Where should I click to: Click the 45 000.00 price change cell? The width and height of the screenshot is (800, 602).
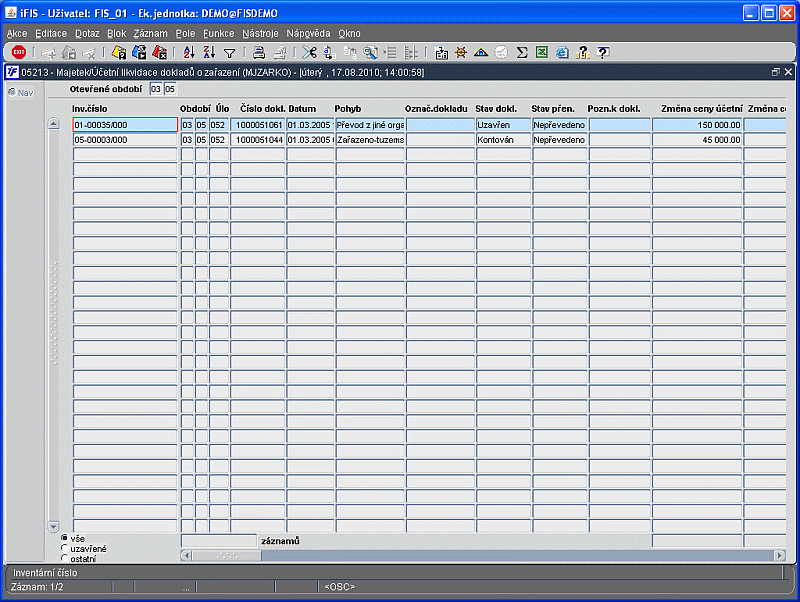[x=697, y=140]
